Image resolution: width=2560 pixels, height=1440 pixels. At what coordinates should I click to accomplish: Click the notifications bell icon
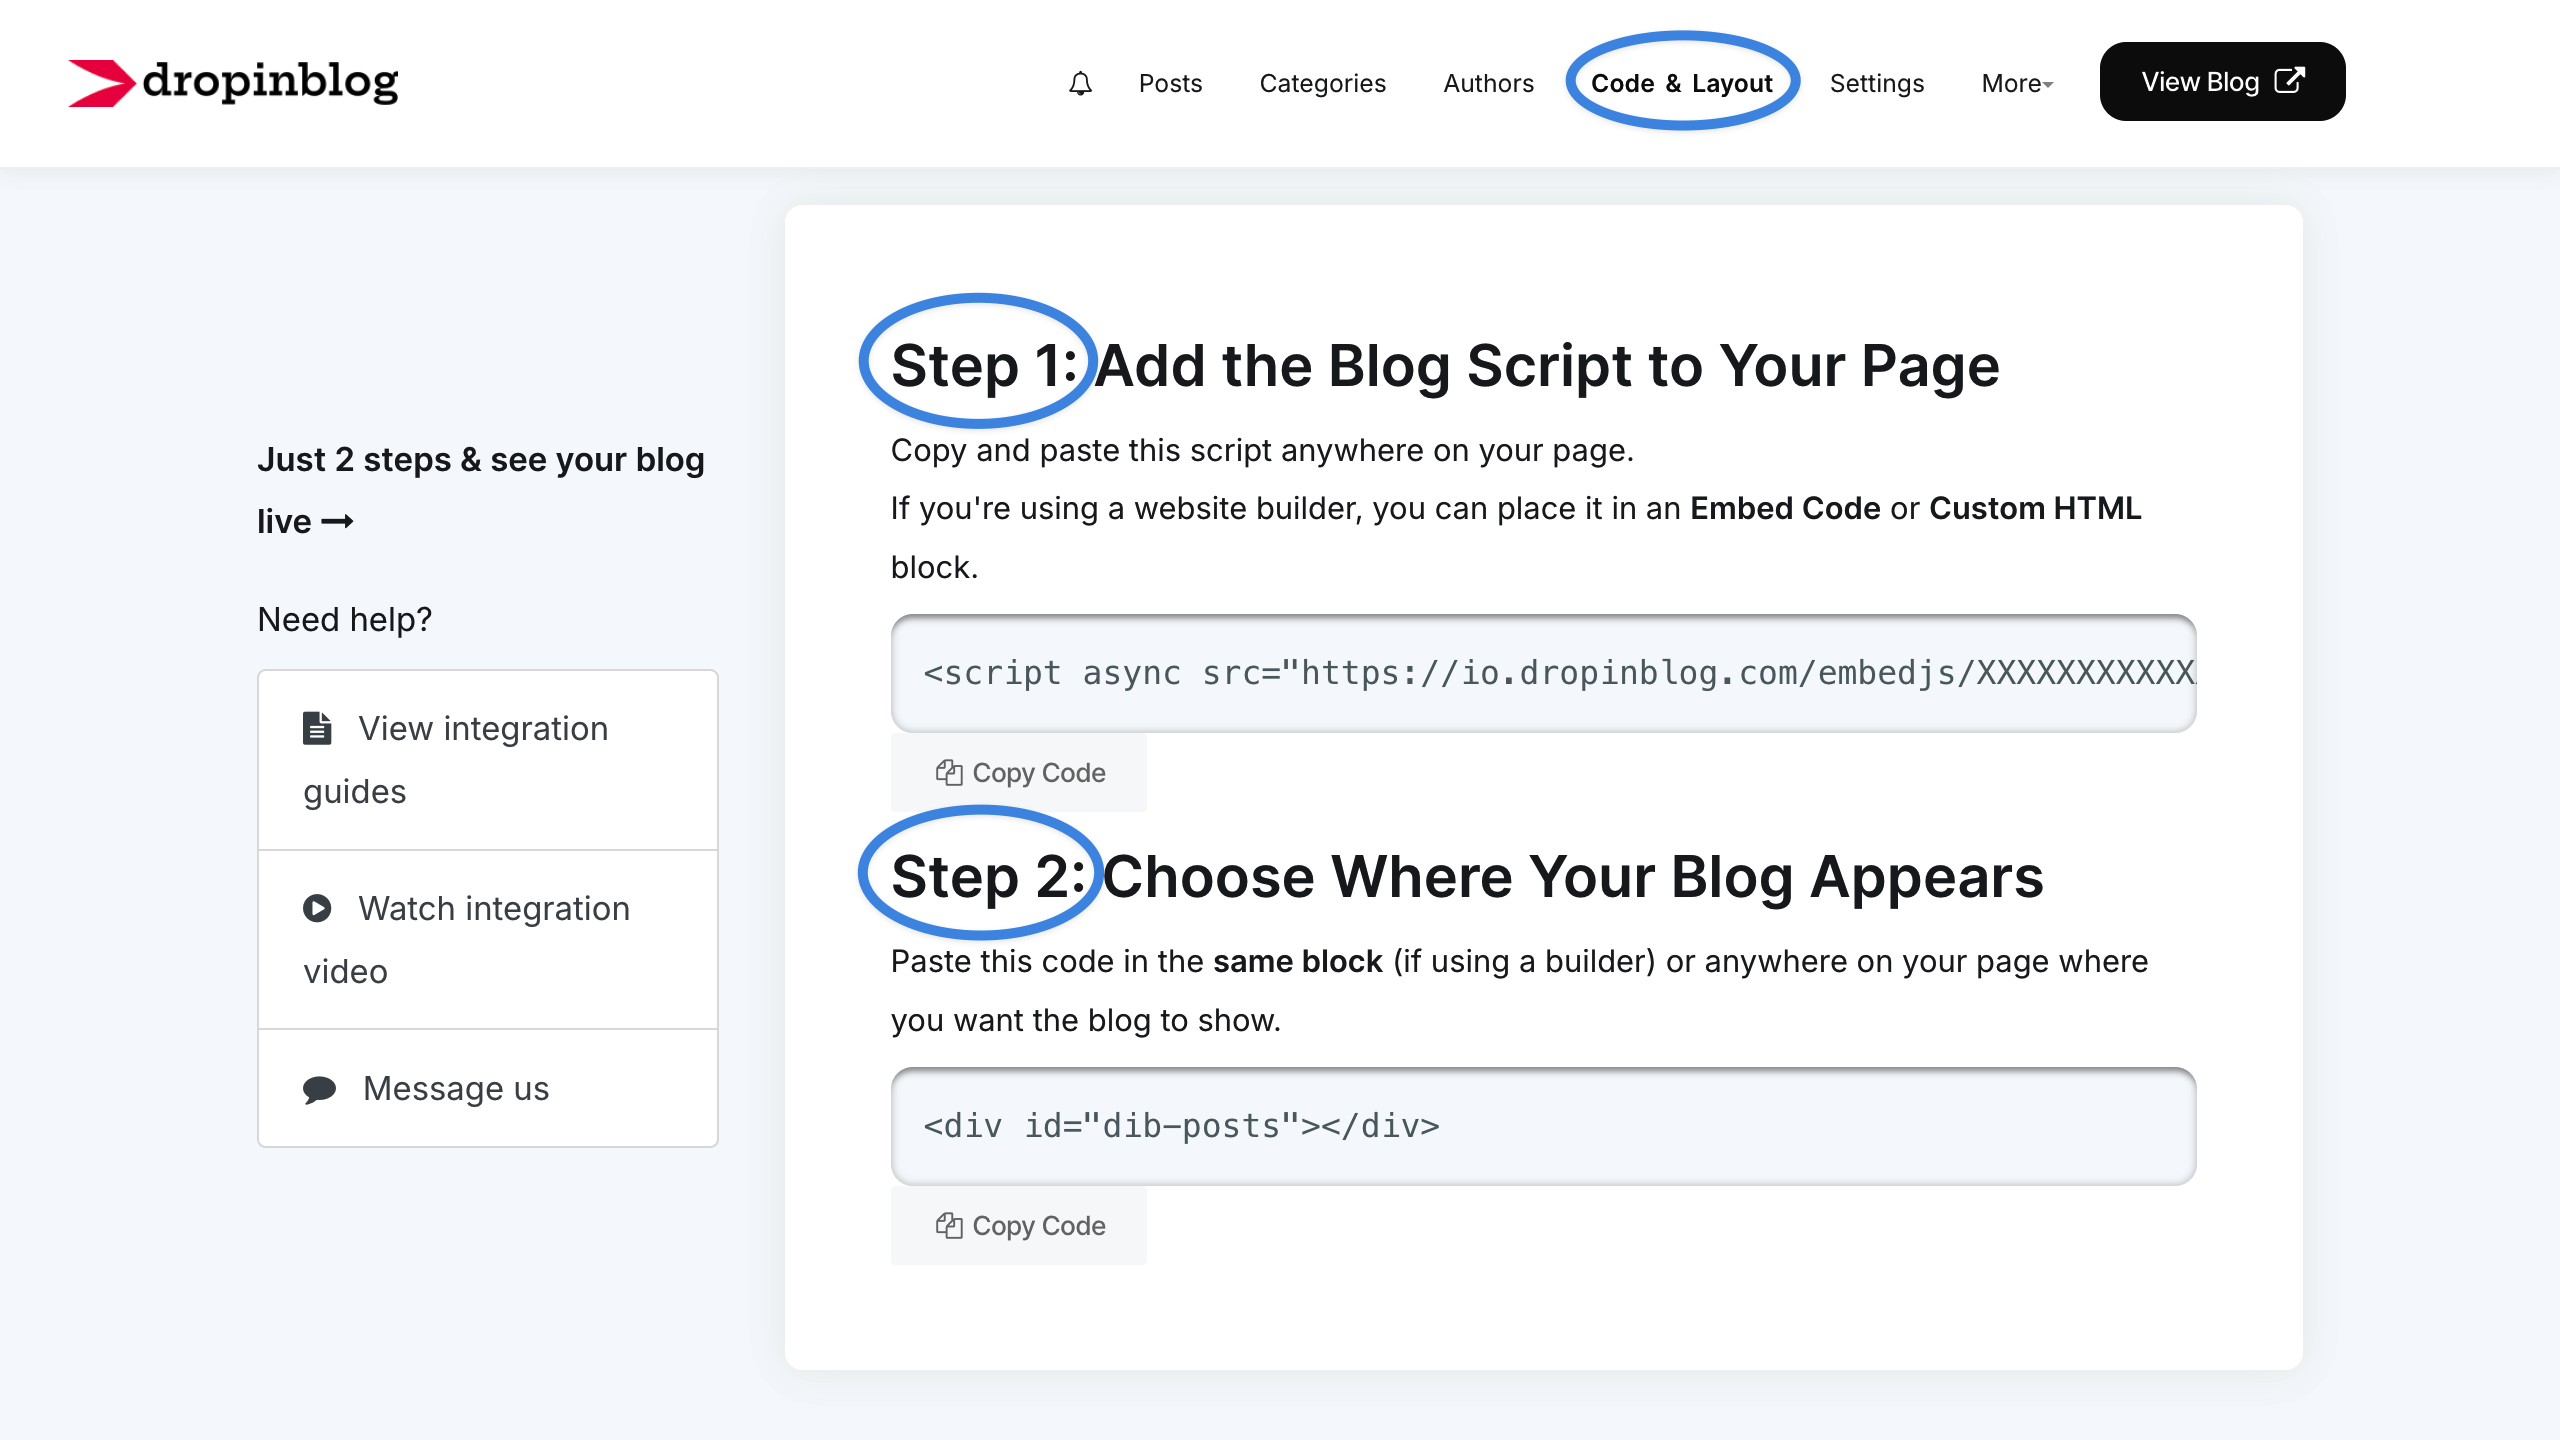(1080, 83)
